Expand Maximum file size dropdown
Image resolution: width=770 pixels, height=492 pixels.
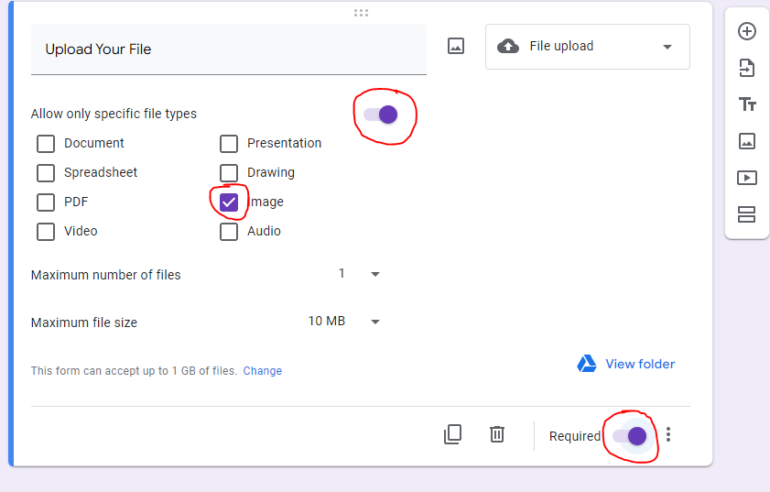coord(345,322)
